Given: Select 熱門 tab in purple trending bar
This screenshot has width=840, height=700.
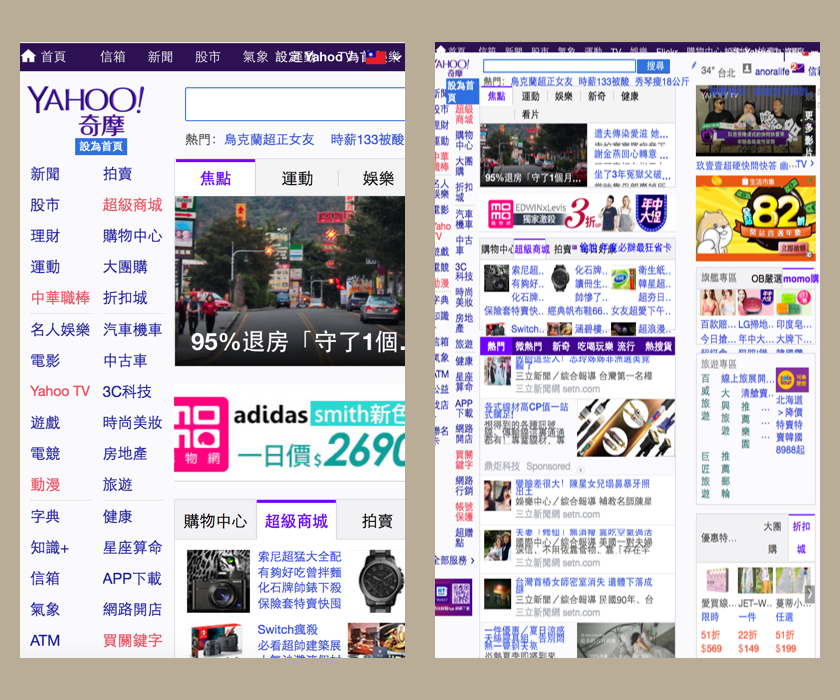Looking at the screenshot, I should [x=496, y=347].
